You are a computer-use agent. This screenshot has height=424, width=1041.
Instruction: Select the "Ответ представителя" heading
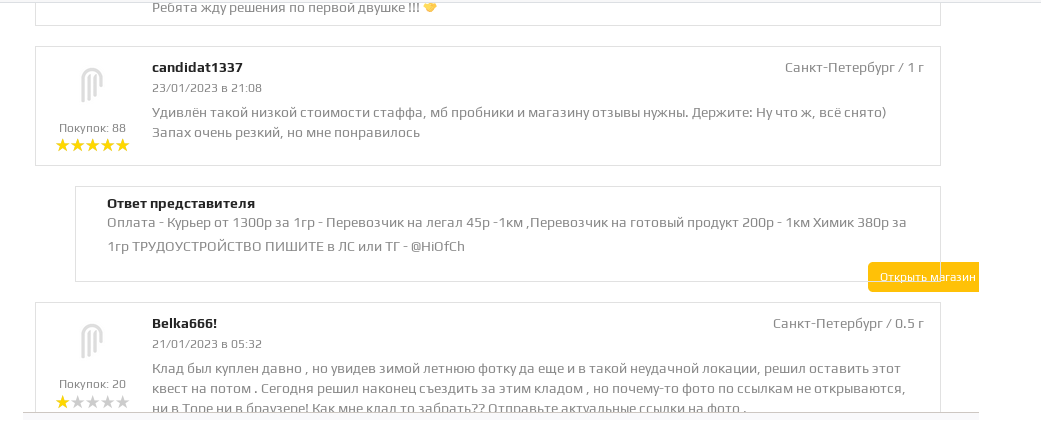[181, 204]
